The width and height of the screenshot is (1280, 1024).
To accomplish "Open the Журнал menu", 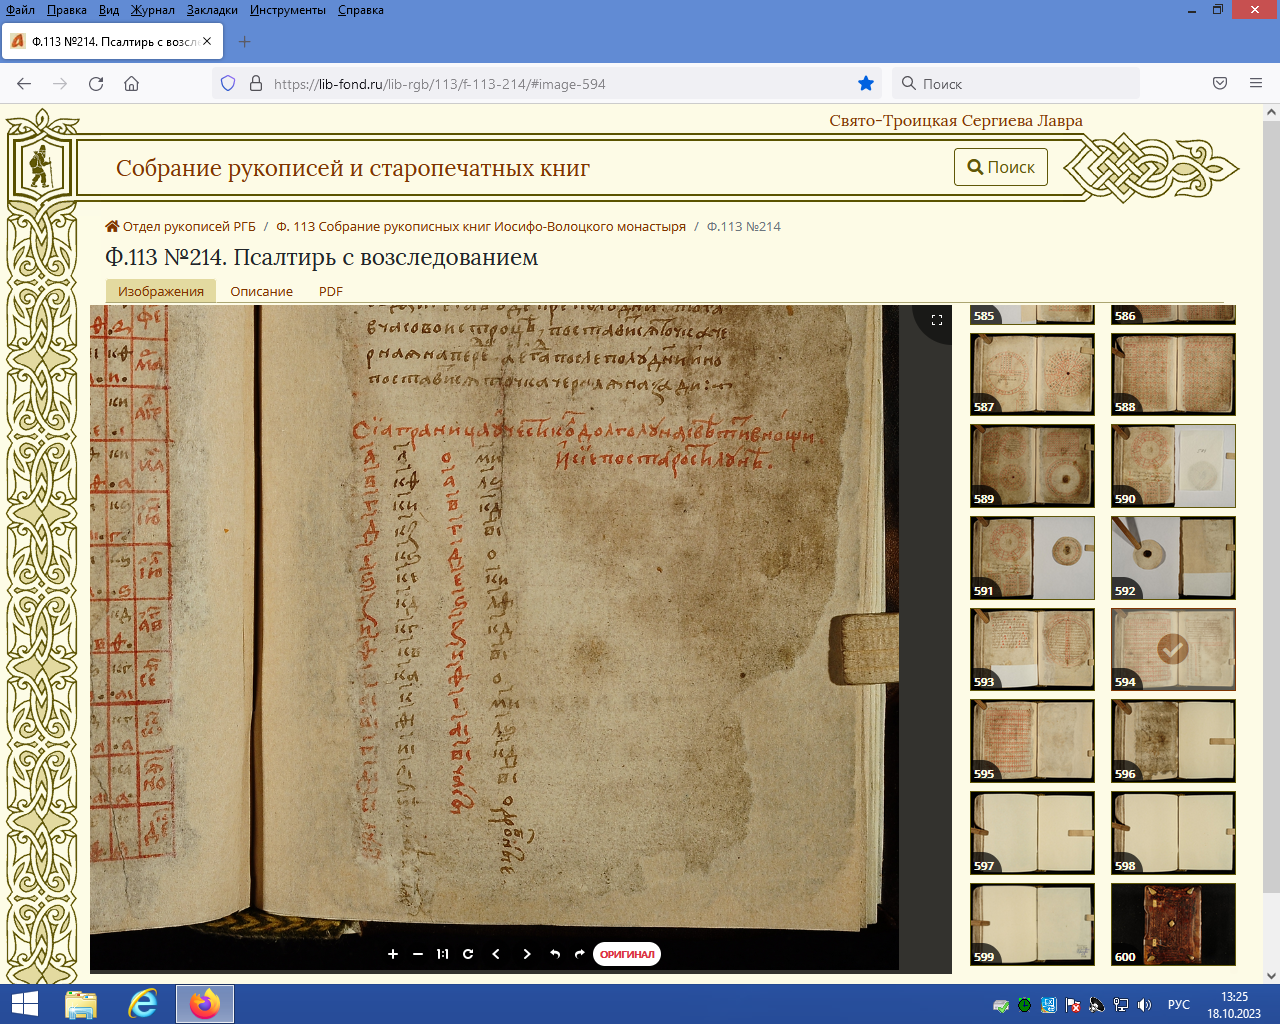I will (152, 10).
